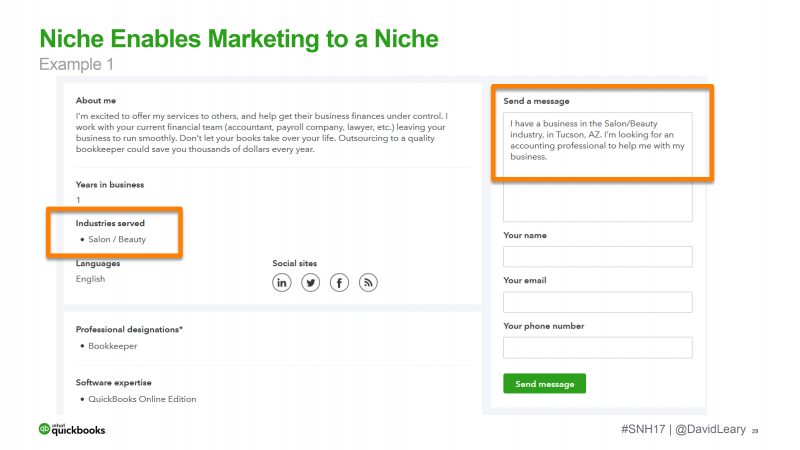This screenshot has height=450, width=800.
Task: Click the QuickBooks logo at bottom left
Action: pos(71,429)
